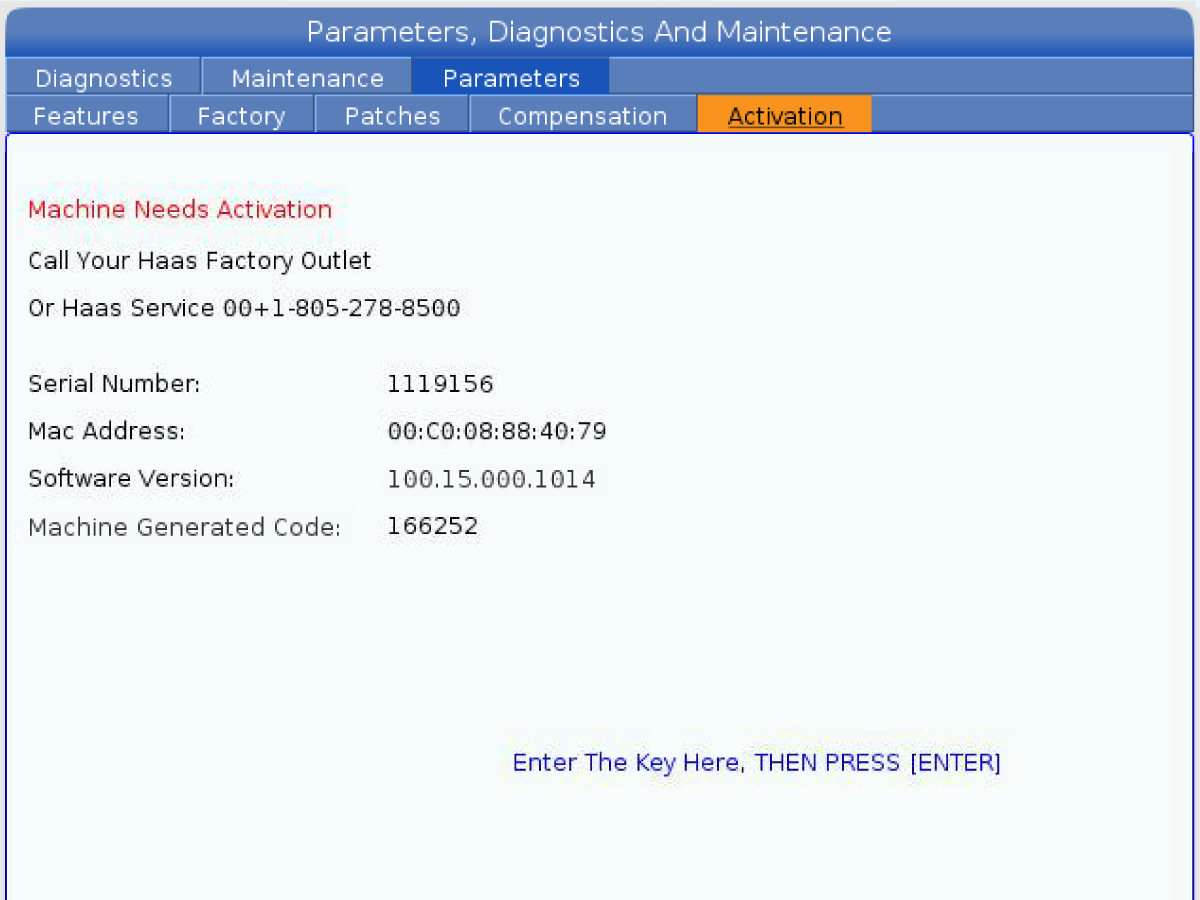
Task: Select the Mac Address value 00:C0:08:88:40:79
Action: (497, 432)
